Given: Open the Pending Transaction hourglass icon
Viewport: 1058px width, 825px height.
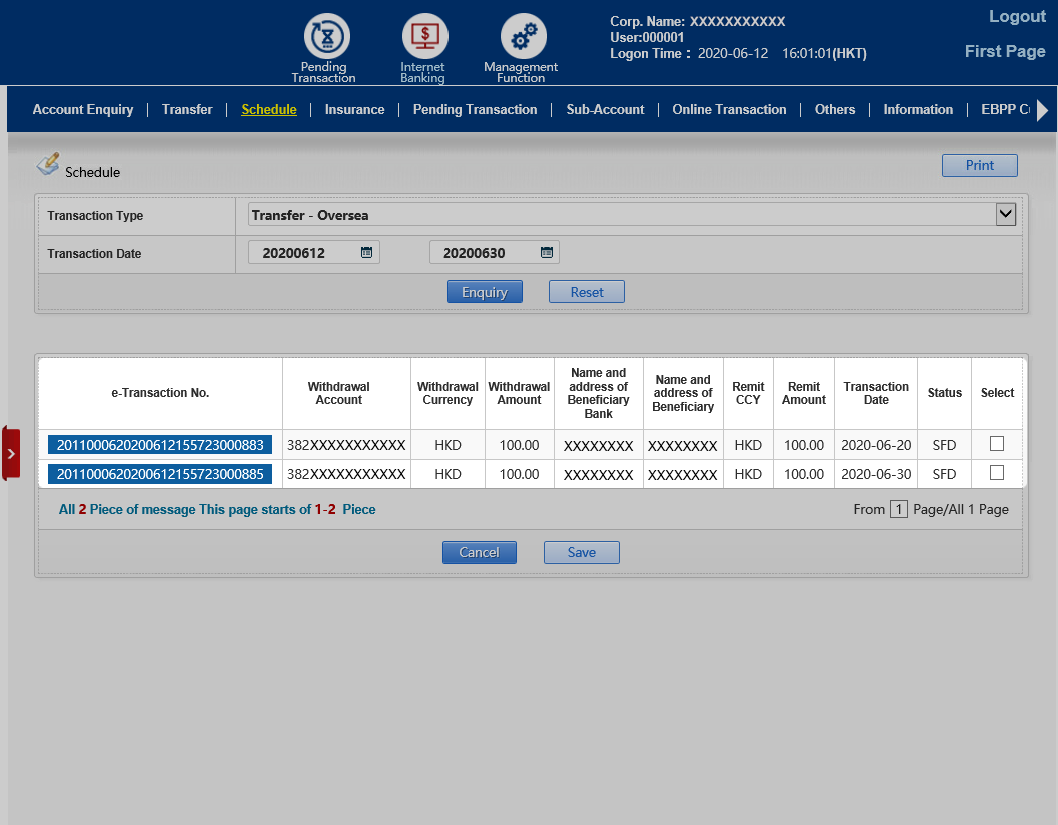Looking at the screenshot, I should pos(324,37).
